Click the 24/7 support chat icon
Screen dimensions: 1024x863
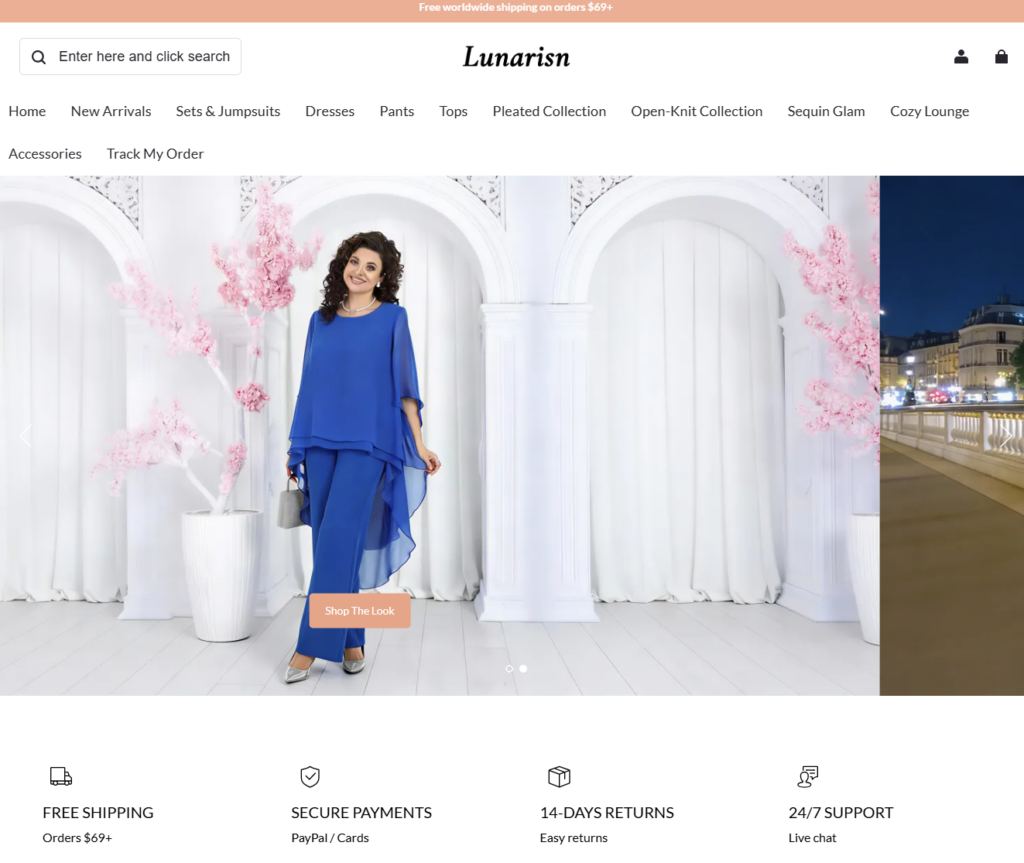808,776
